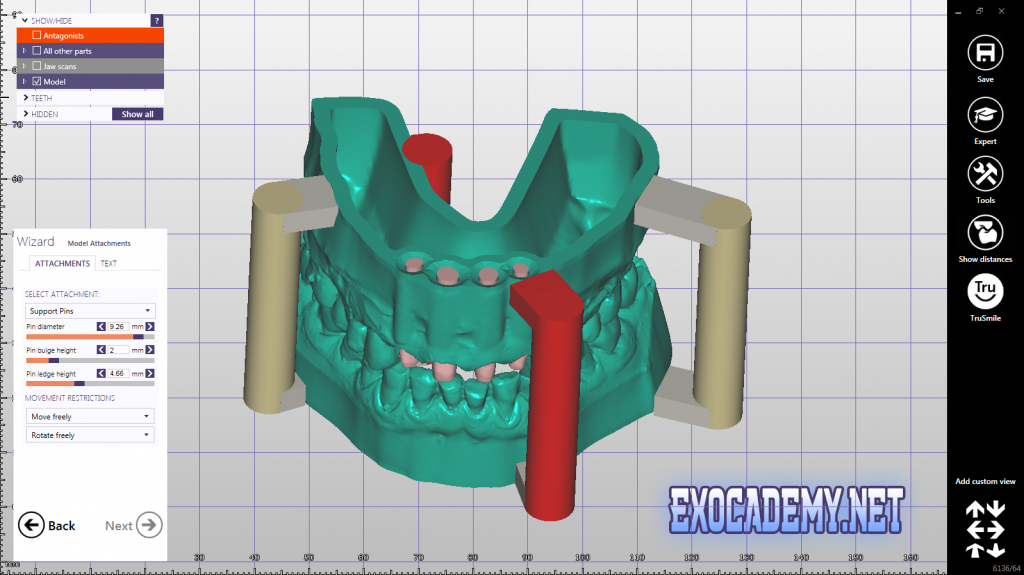Click the Show distances icon
This screenshot has height=575, width=1024.
(985, 232)
